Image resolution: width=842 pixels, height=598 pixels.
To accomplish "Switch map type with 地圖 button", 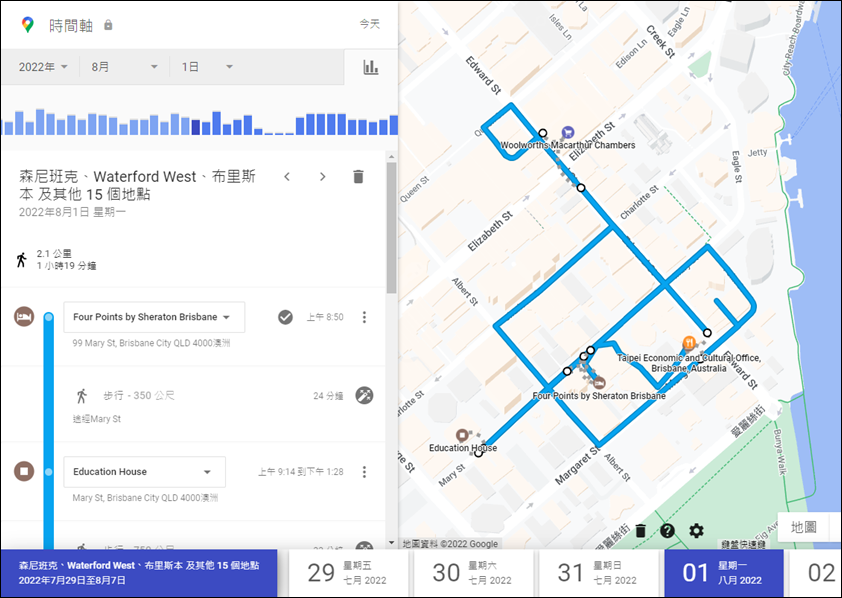I will (804, 527).
